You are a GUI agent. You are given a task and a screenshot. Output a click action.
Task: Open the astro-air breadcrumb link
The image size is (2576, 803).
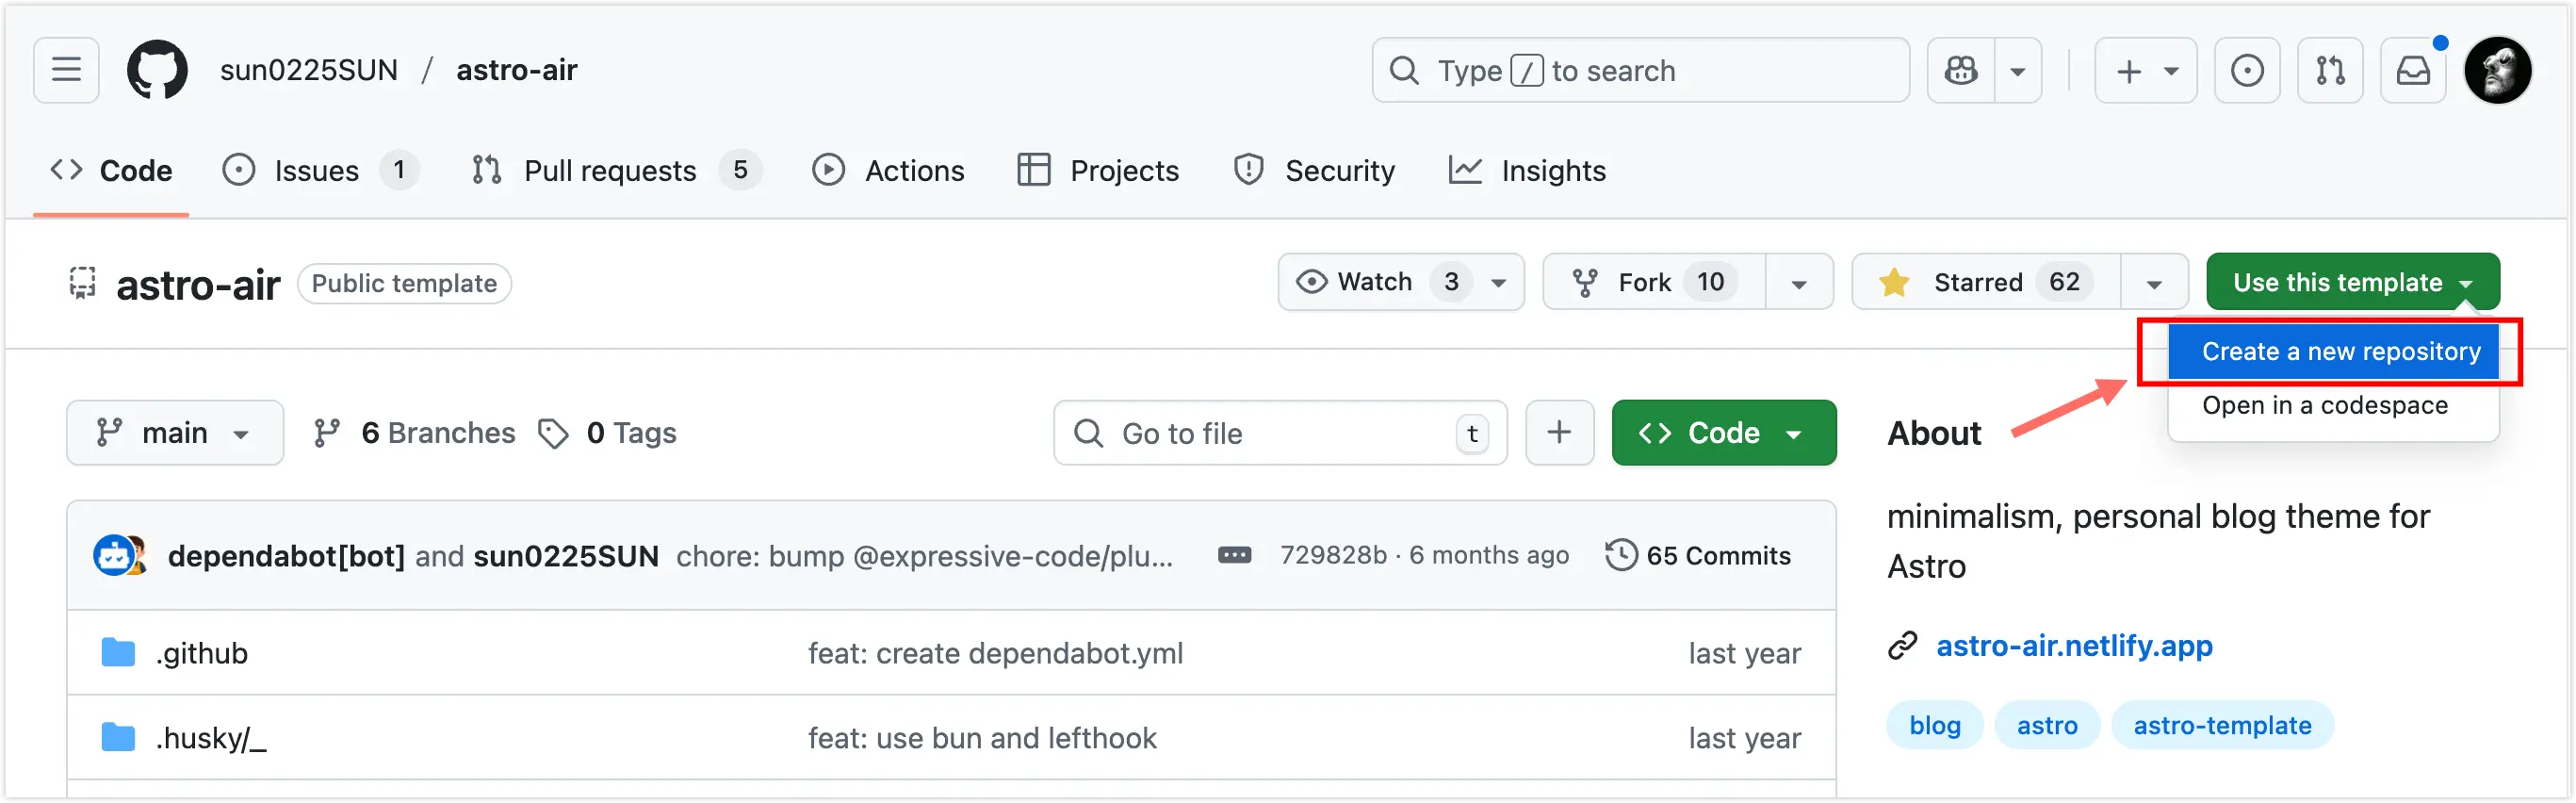[x=516, y=70]
